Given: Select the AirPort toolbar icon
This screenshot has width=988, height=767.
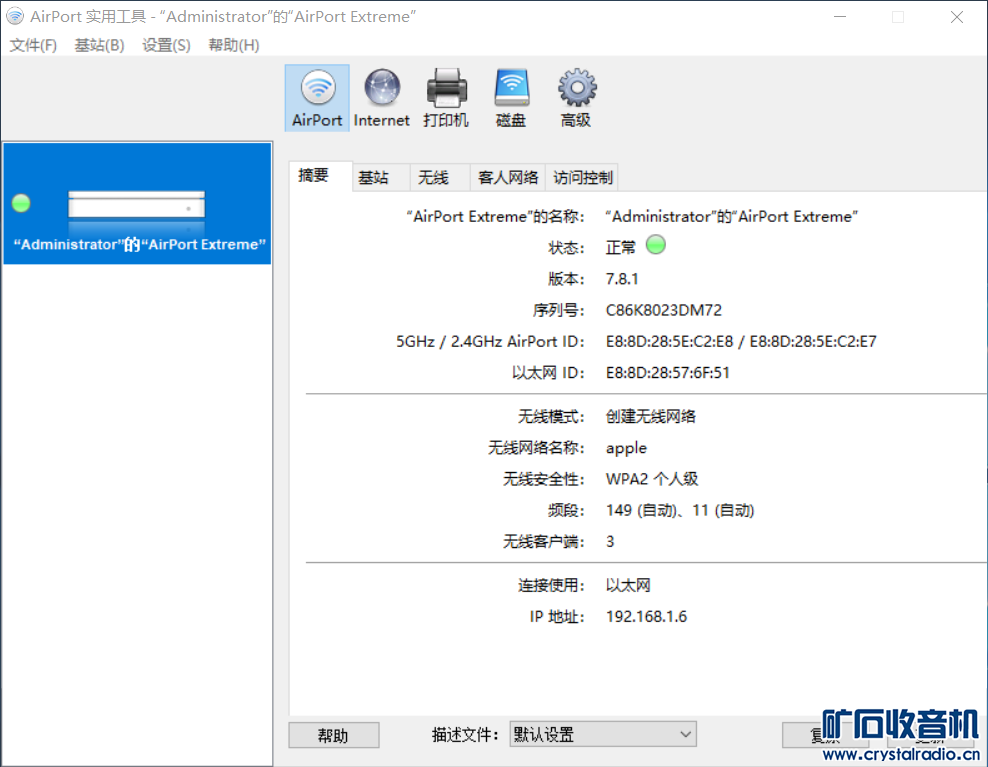Looking at the screenshot, I should point(317,98).
